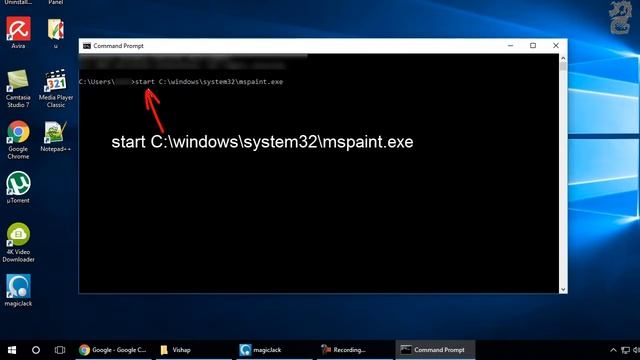
Task: Open Task View on taskbar
Action: click(60, 350)
